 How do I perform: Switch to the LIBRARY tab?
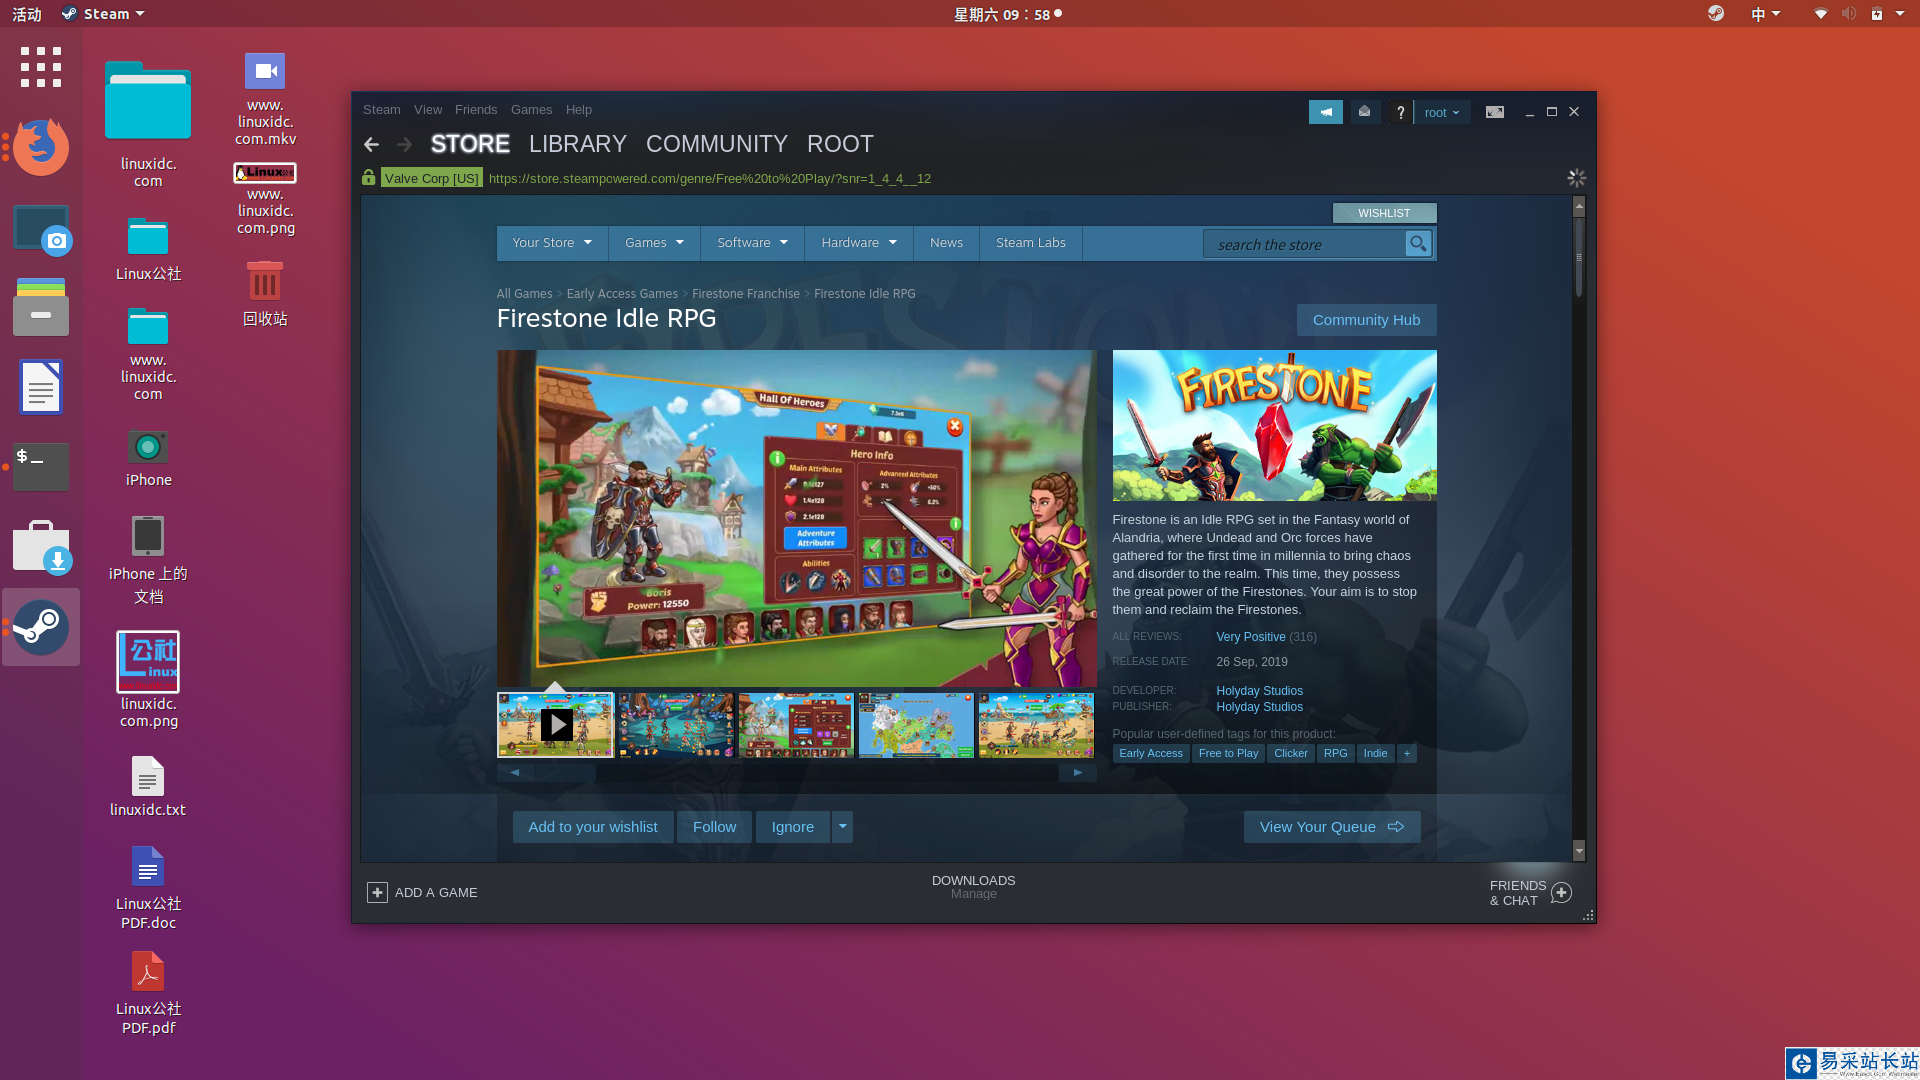tap(578, 144)
